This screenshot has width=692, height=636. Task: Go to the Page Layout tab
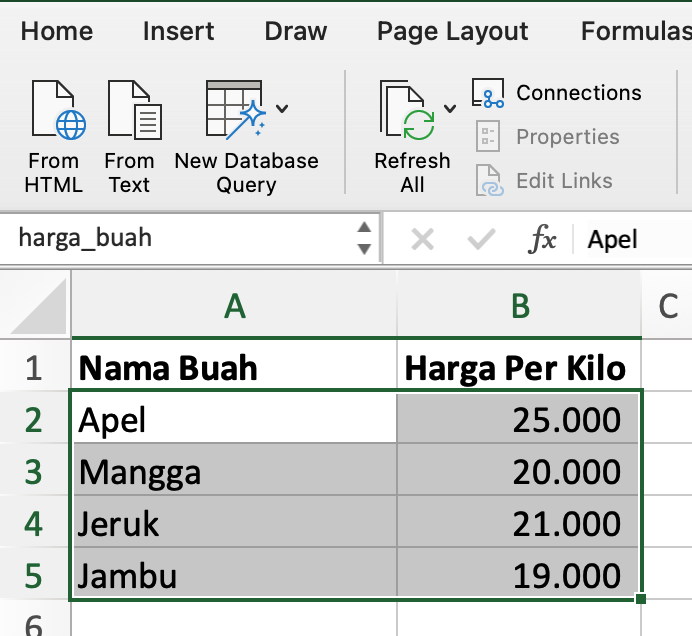(x=452, y=32)
